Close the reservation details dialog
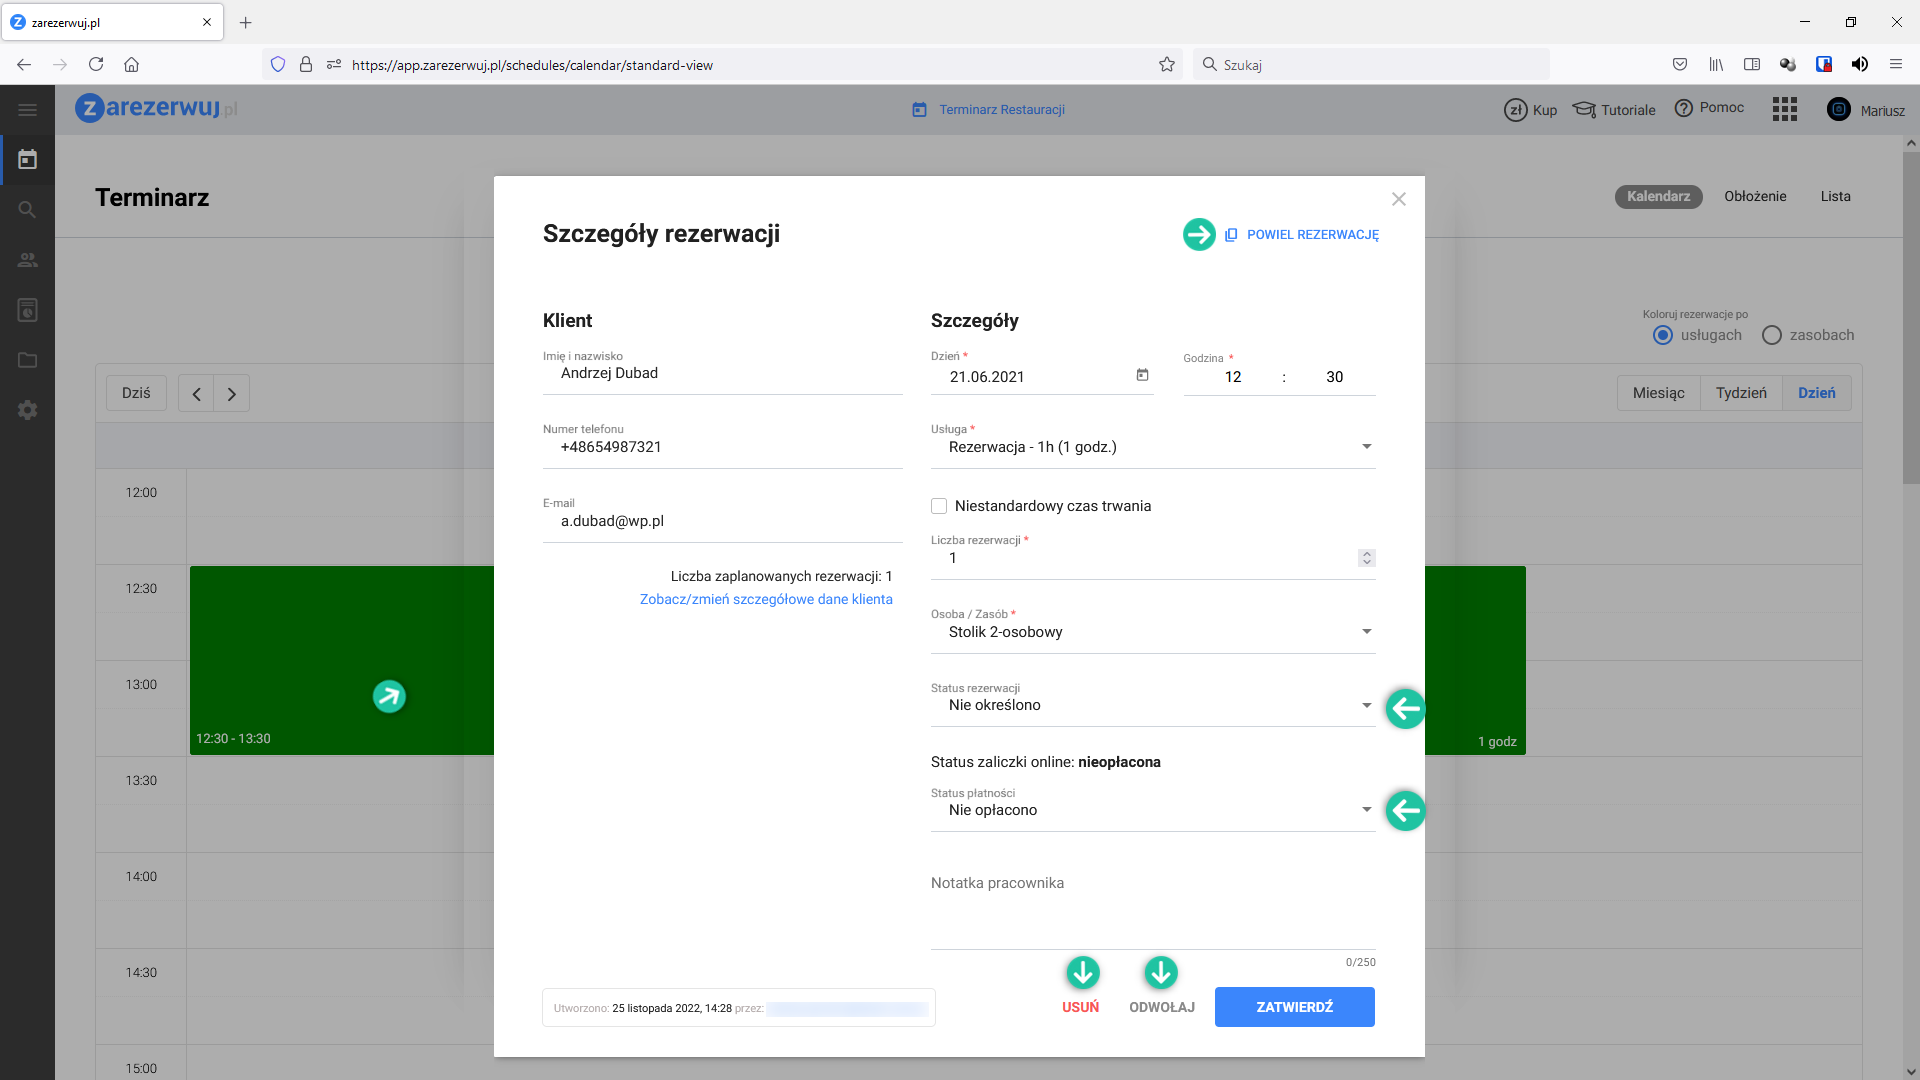 coord(1399,199)
